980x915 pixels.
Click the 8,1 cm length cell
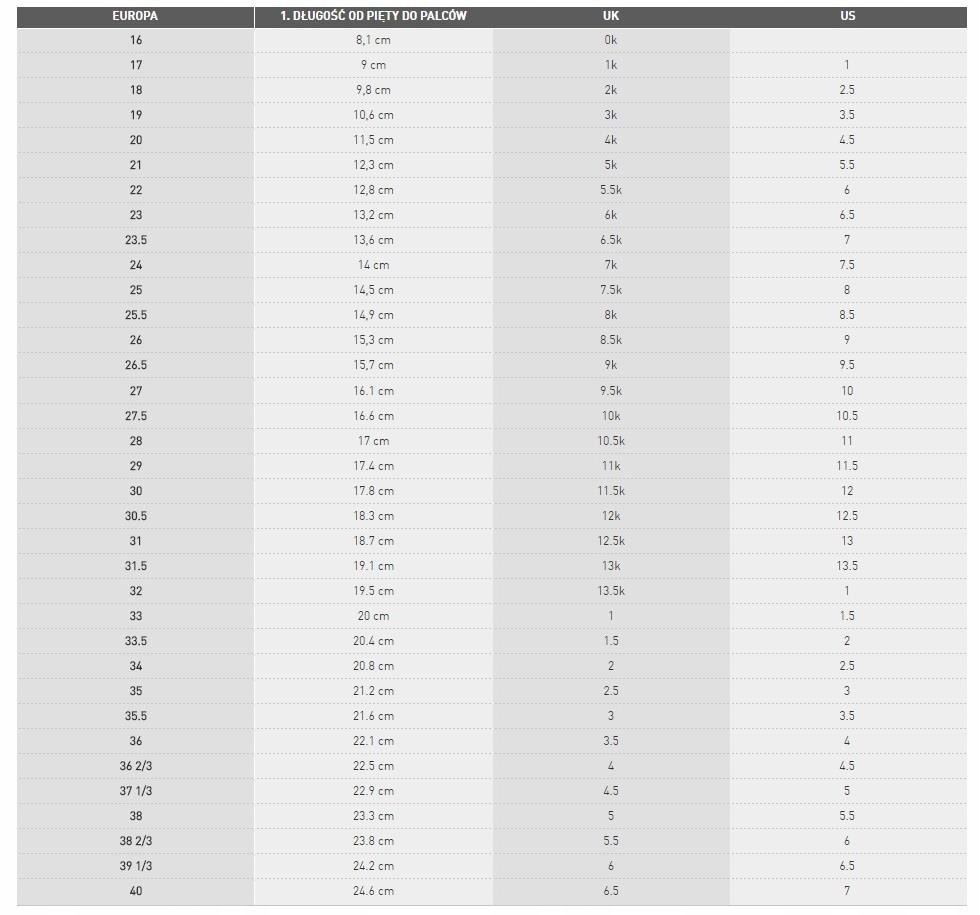click(x=373, y=40)
